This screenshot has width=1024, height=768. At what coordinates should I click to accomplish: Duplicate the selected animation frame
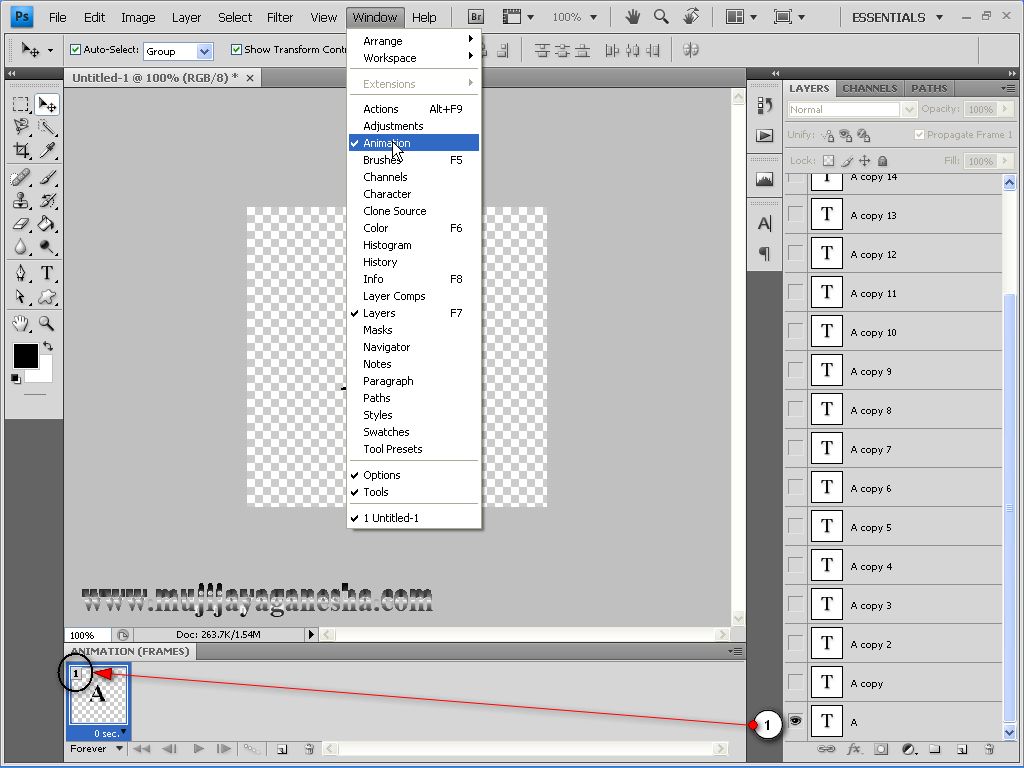(x=282, y=749)
